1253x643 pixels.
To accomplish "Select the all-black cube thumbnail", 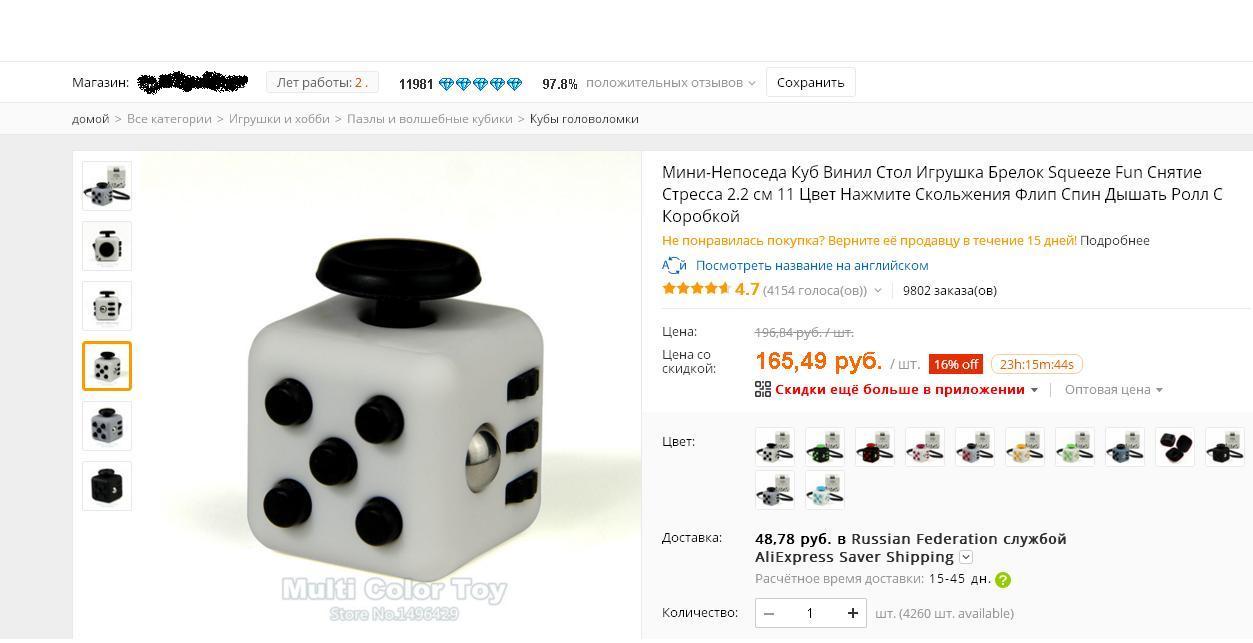I will coord(107,486).
